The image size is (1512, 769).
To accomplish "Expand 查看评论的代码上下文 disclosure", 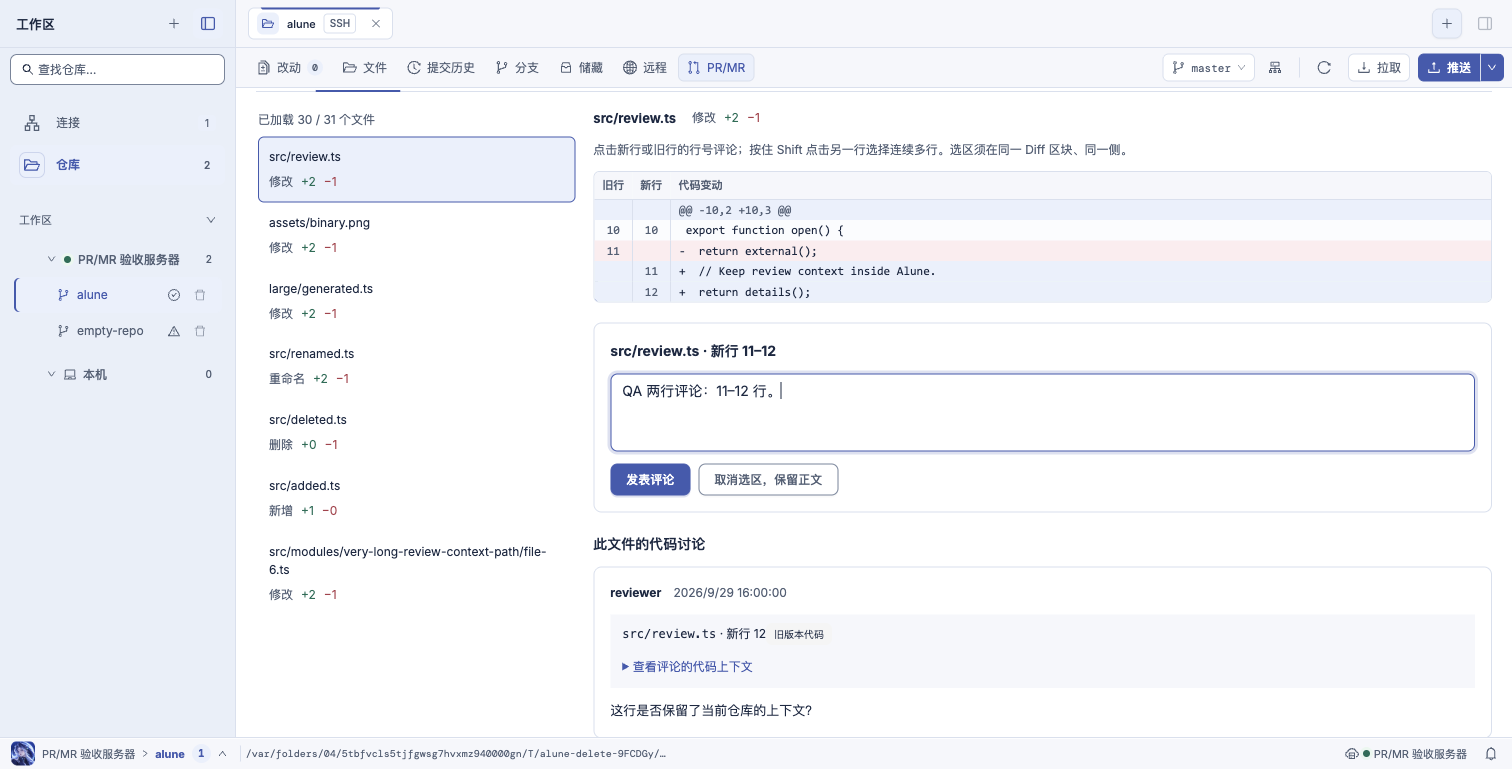I will (687, 666).
